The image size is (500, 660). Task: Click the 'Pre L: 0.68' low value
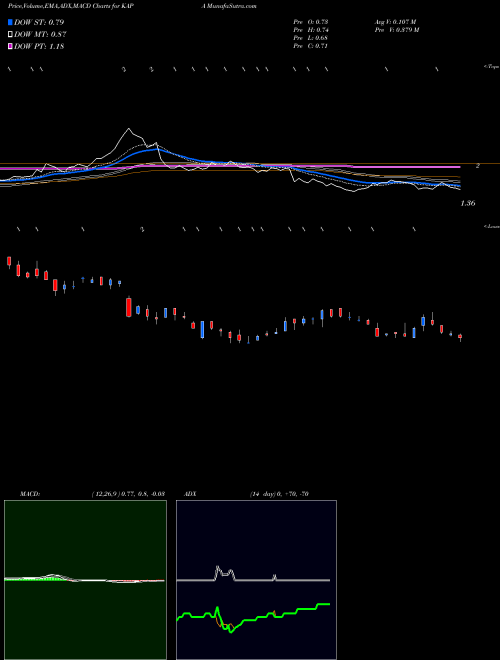pyautogui.click(x=311, y=38)
